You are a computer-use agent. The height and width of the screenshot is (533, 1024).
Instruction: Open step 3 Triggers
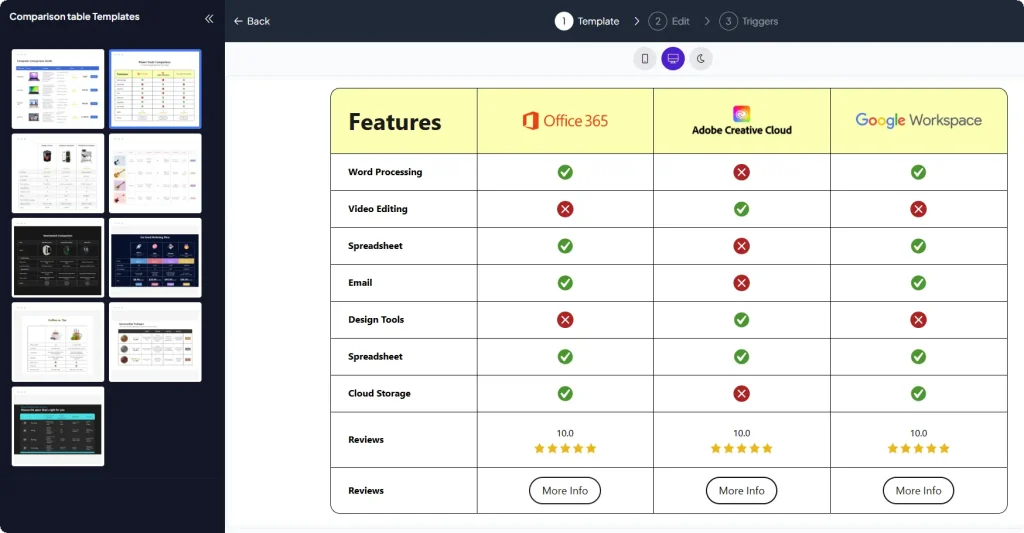click(x=748, y=21)
